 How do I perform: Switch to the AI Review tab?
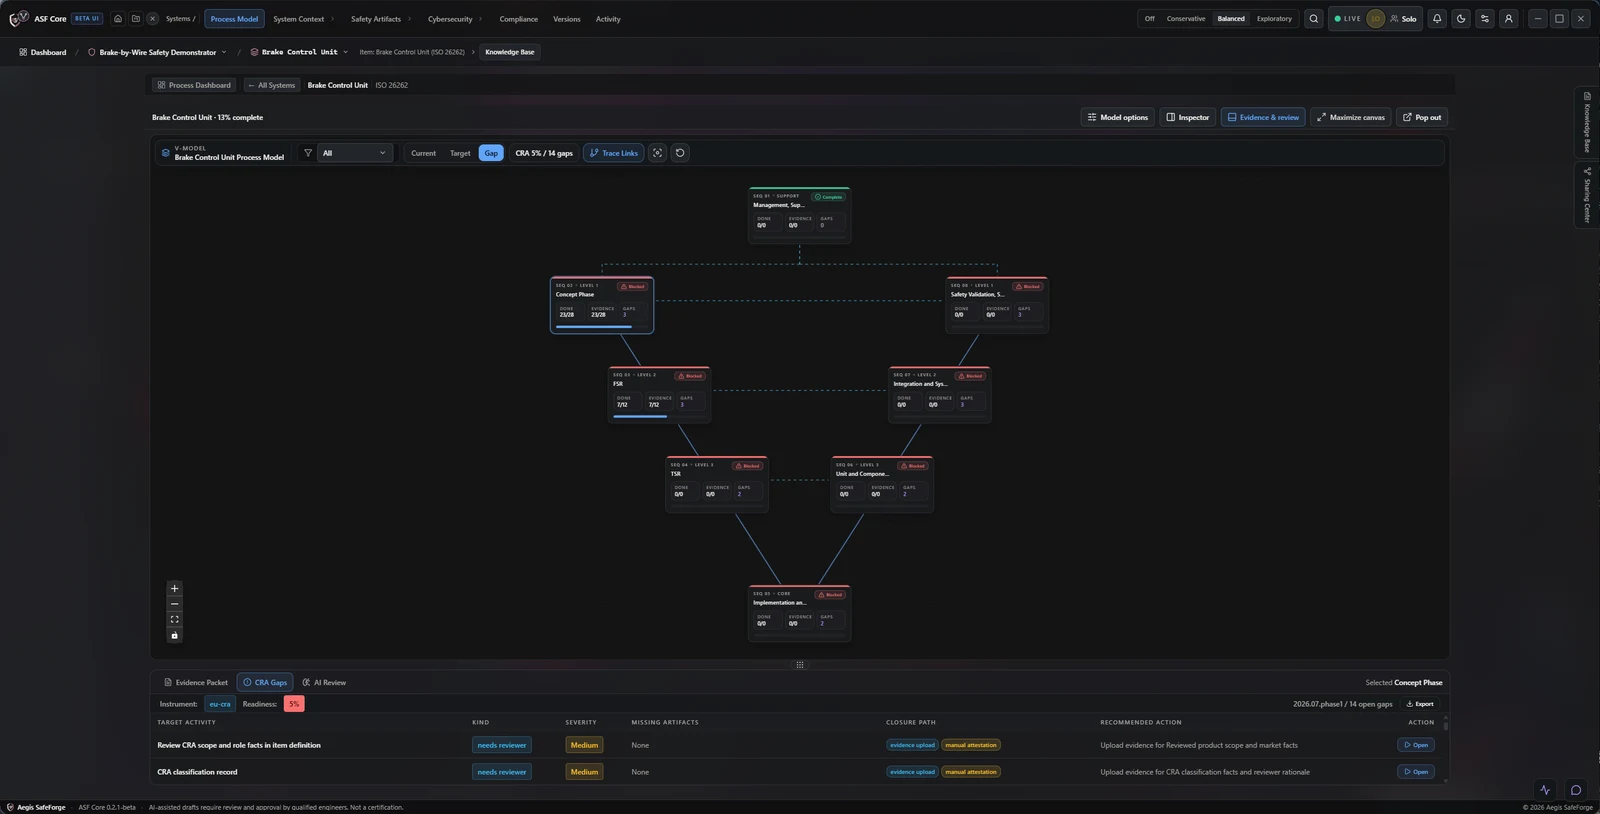click(x=324, y=683)
